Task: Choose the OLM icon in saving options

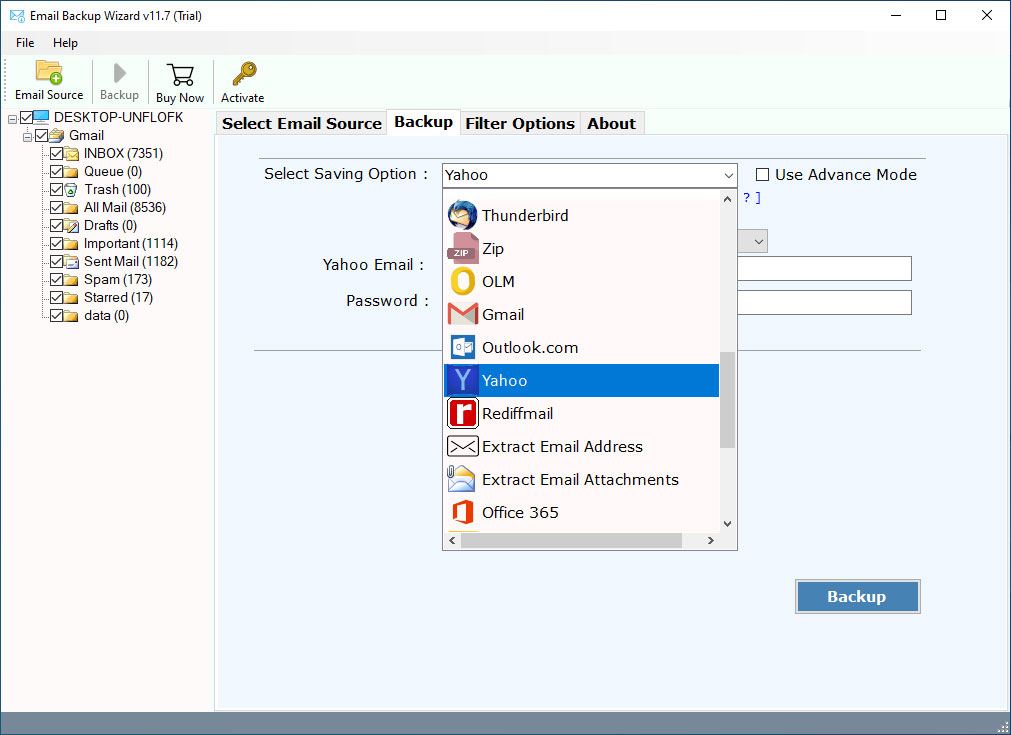Action: 462,282
